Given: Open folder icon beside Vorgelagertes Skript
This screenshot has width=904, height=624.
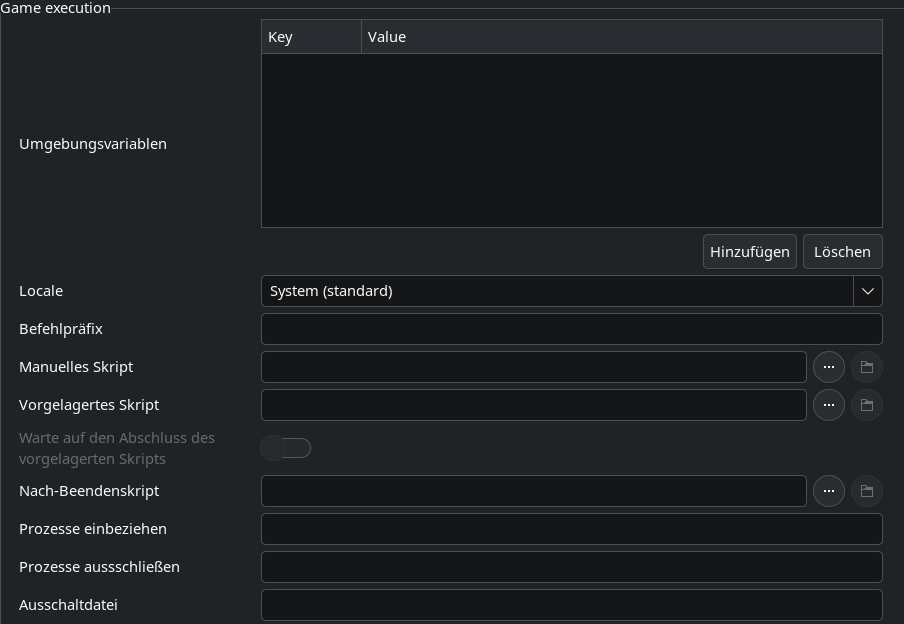Looking at the screenshot, I should (x=867, y=405).
